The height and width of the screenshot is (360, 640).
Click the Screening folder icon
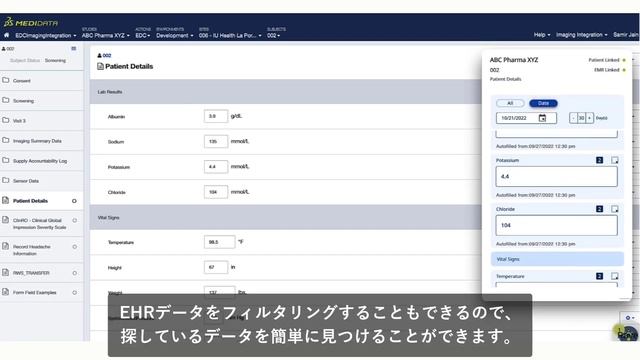6,100
